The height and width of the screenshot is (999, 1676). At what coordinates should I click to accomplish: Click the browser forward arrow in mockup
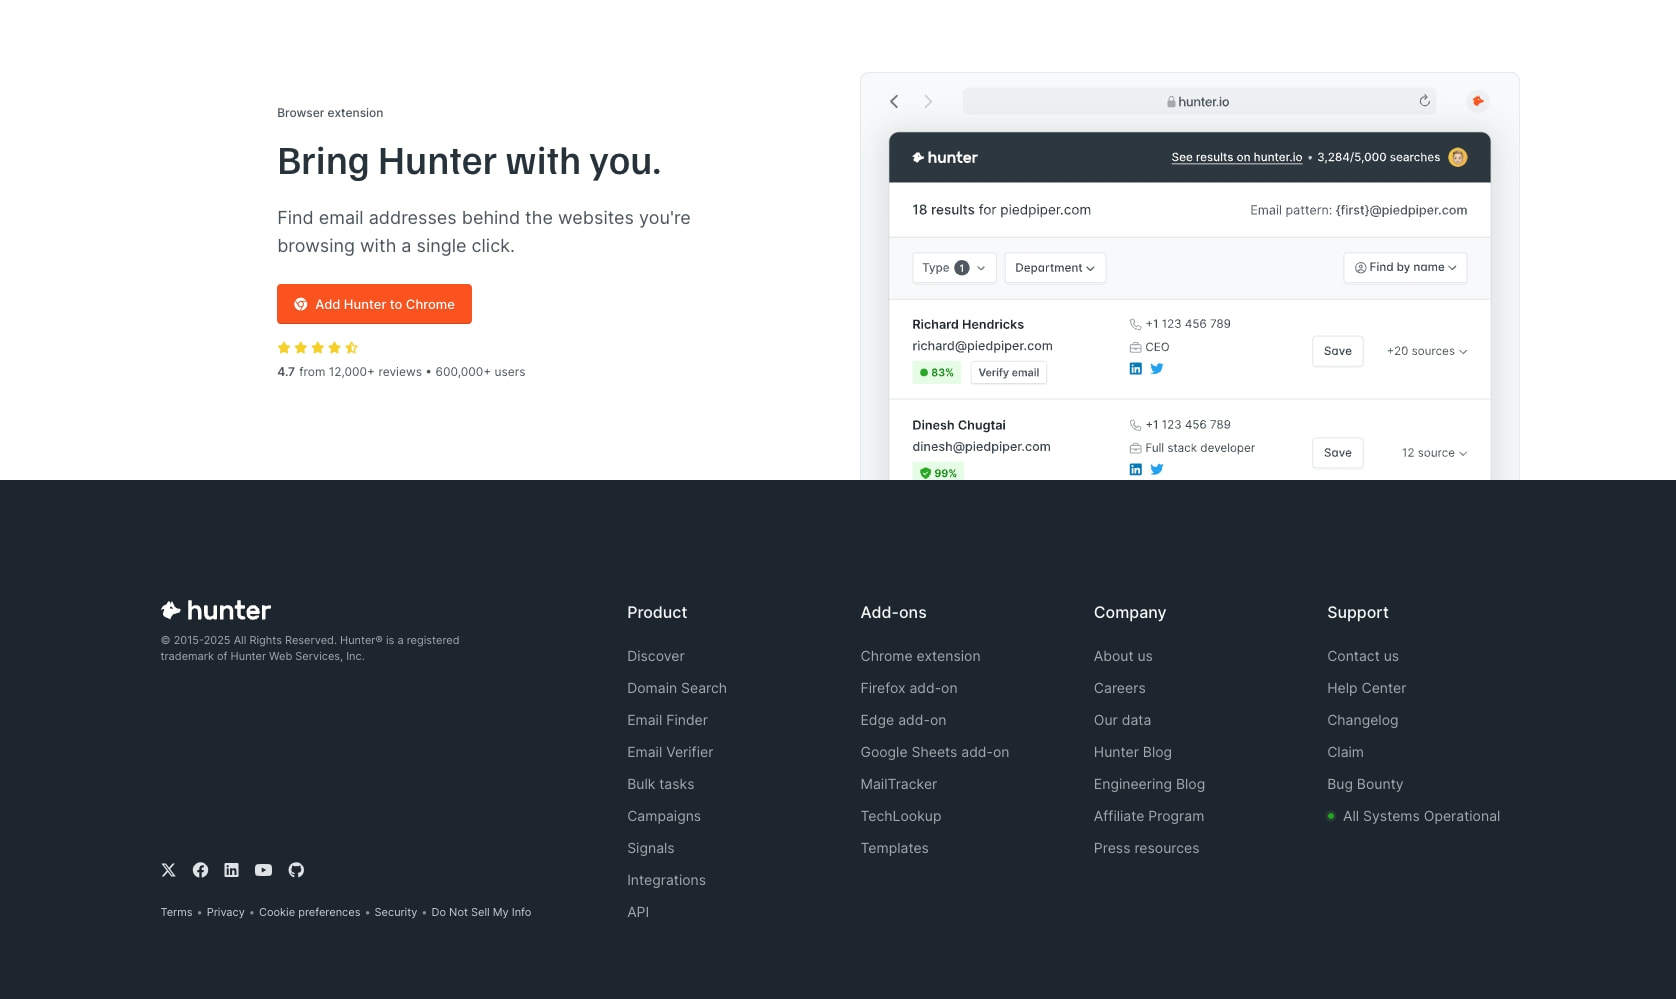928,101
